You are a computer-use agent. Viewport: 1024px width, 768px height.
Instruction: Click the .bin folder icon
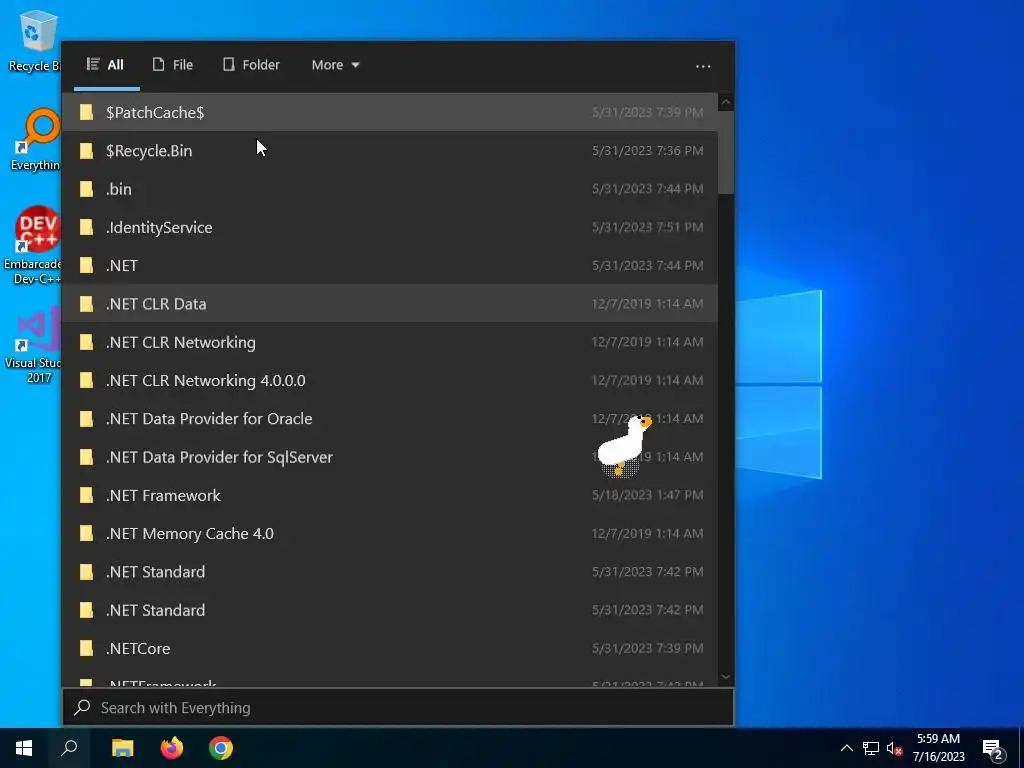click(86, 189)
